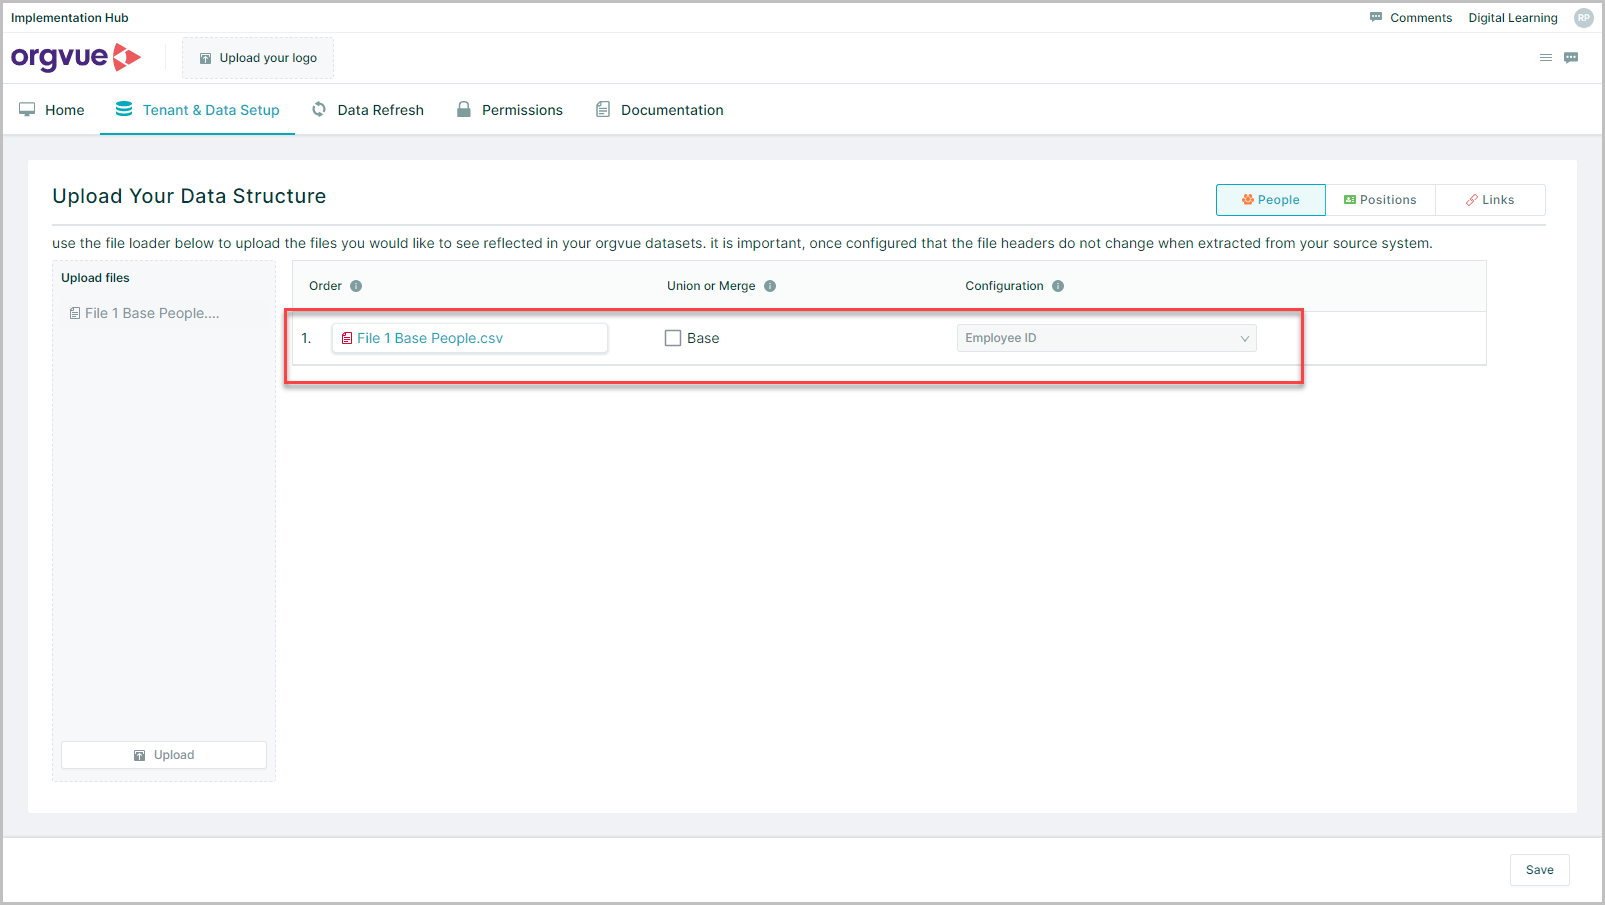
Task: Click the chat bubble icon below avatar
Action: coord(1571,58)
